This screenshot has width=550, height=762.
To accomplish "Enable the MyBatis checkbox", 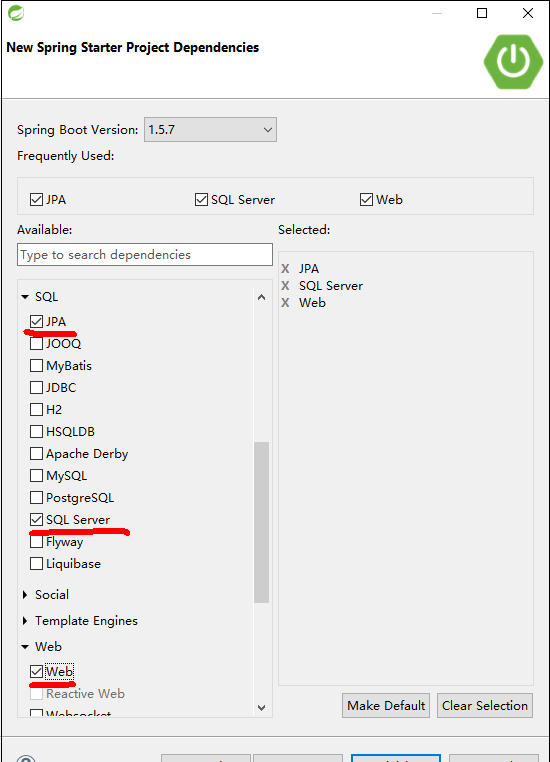I will point(36,365).
